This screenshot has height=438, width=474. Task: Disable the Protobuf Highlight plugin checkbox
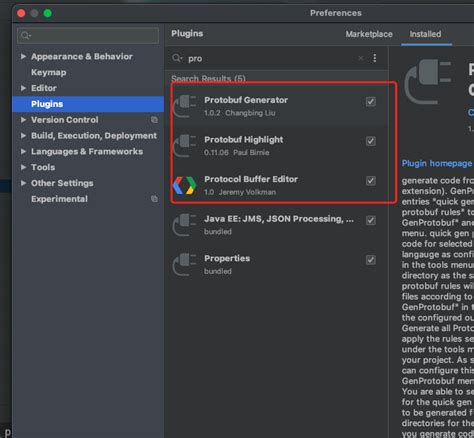[371, 141]
